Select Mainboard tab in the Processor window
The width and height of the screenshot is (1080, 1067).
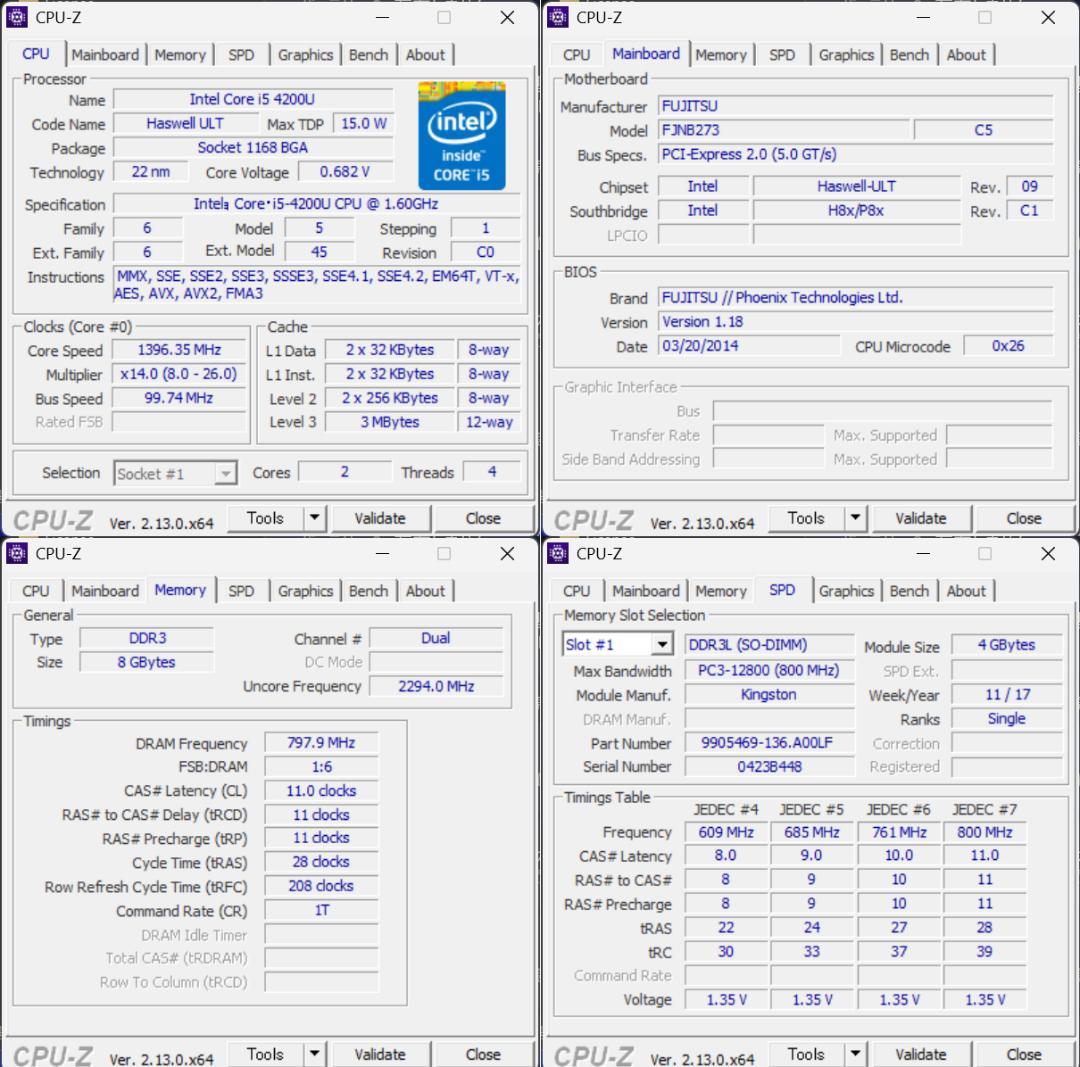[105, 55]
